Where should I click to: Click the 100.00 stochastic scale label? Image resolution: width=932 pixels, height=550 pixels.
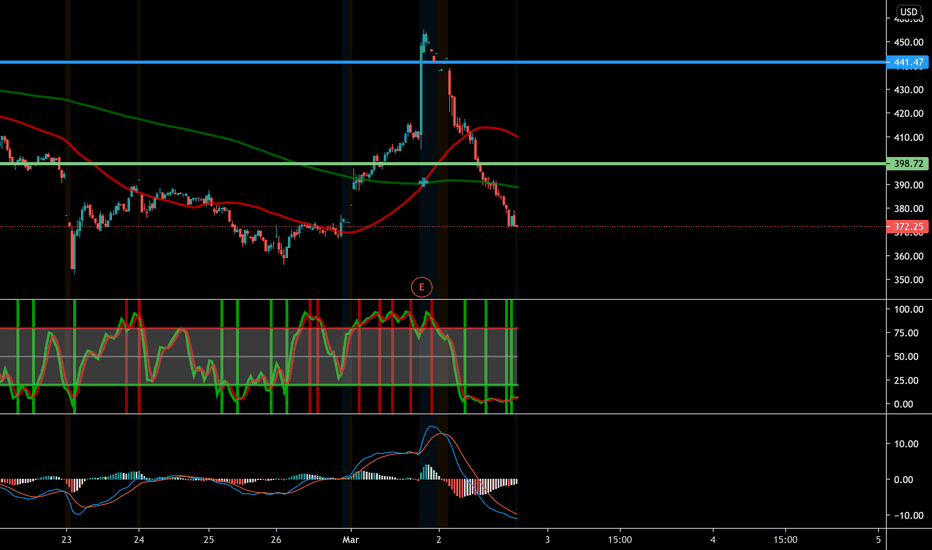click(x=909, y=309)
